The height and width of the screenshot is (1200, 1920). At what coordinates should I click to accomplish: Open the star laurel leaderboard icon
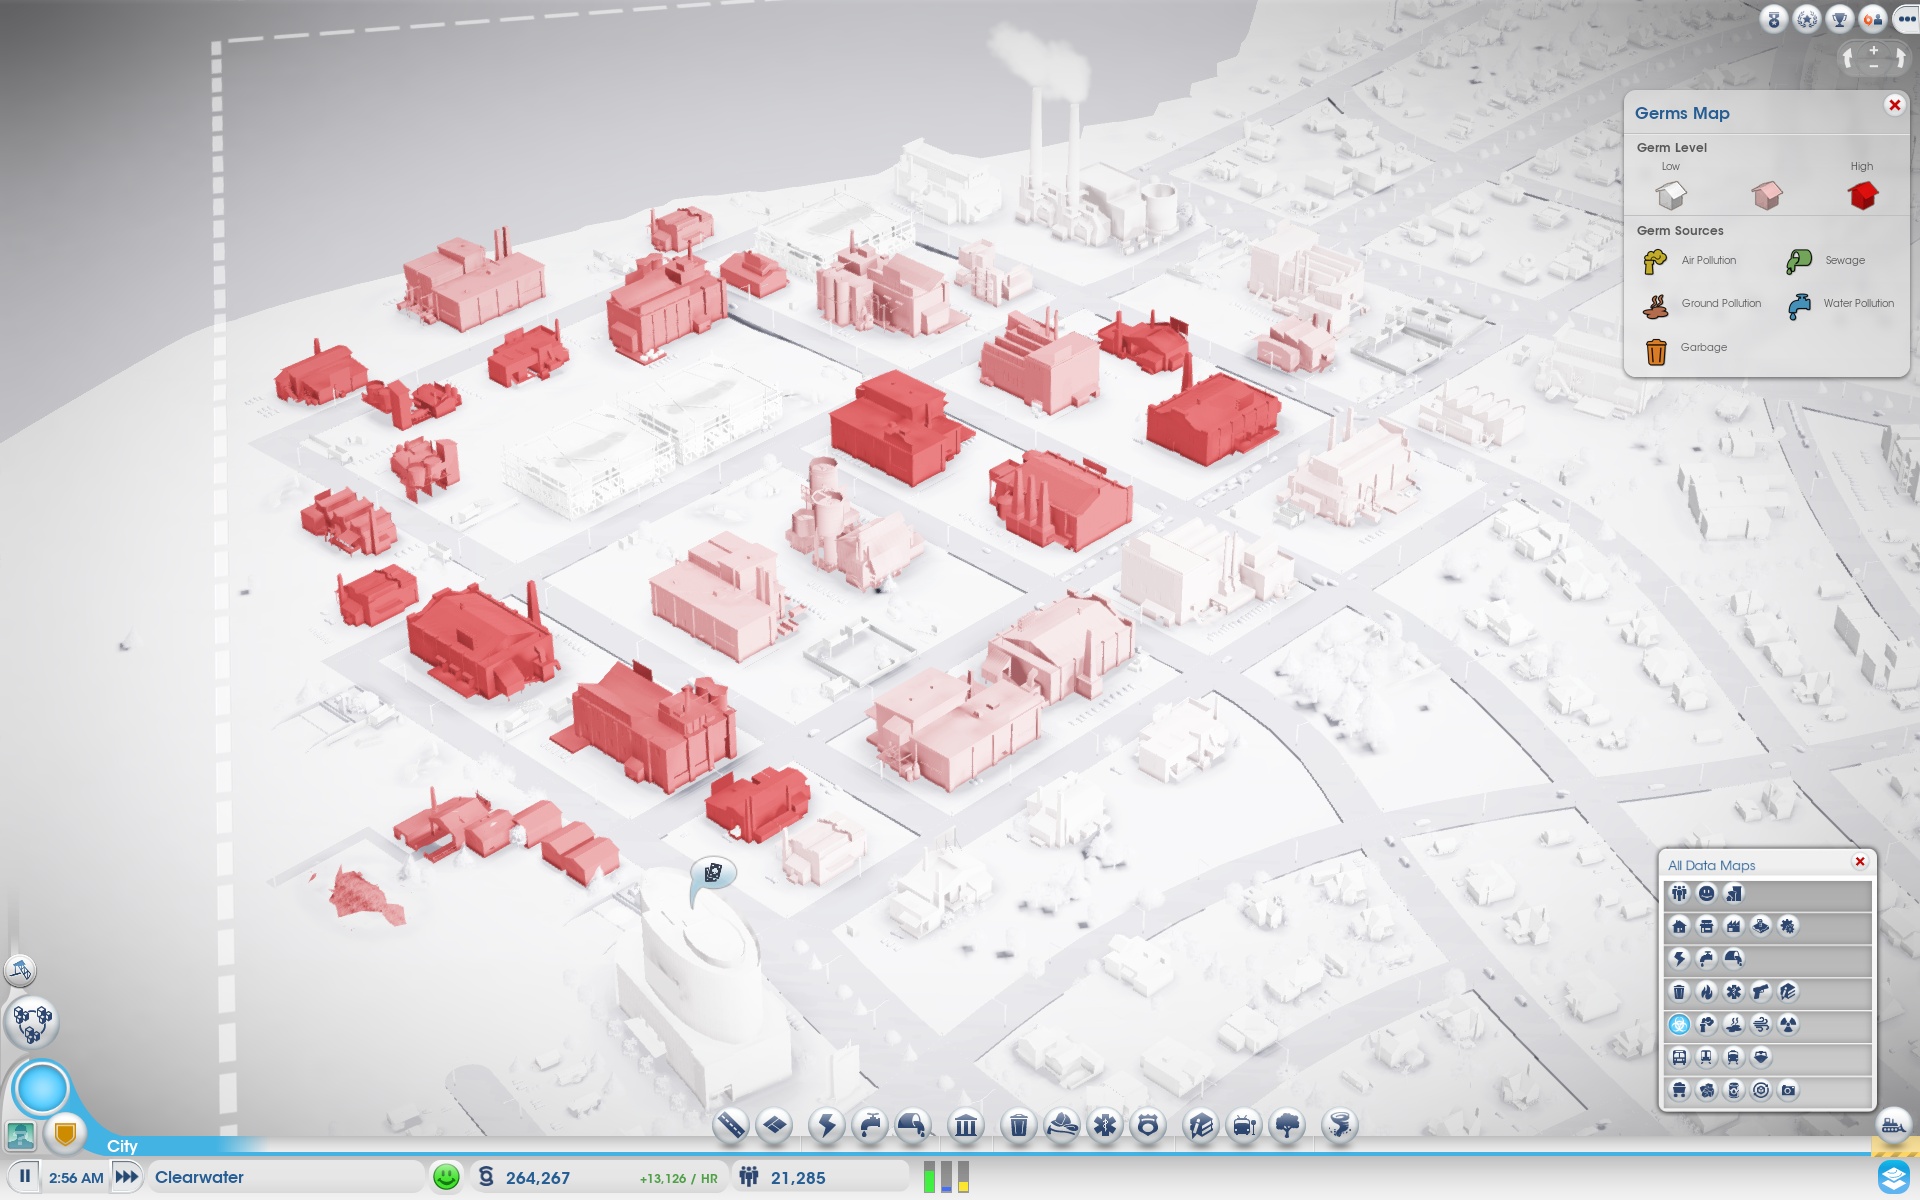click(x=1807, y=19)
